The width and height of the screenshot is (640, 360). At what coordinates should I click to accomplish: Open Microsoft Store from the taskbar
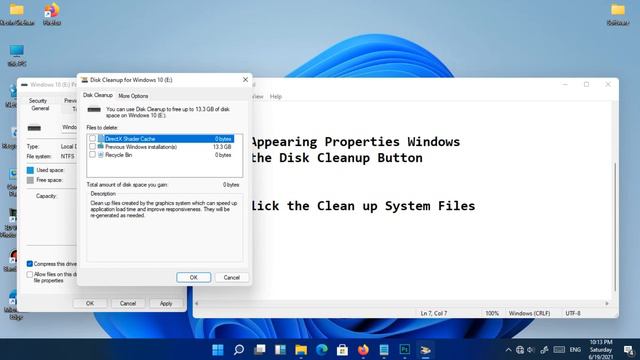click(x=342, y=350)
